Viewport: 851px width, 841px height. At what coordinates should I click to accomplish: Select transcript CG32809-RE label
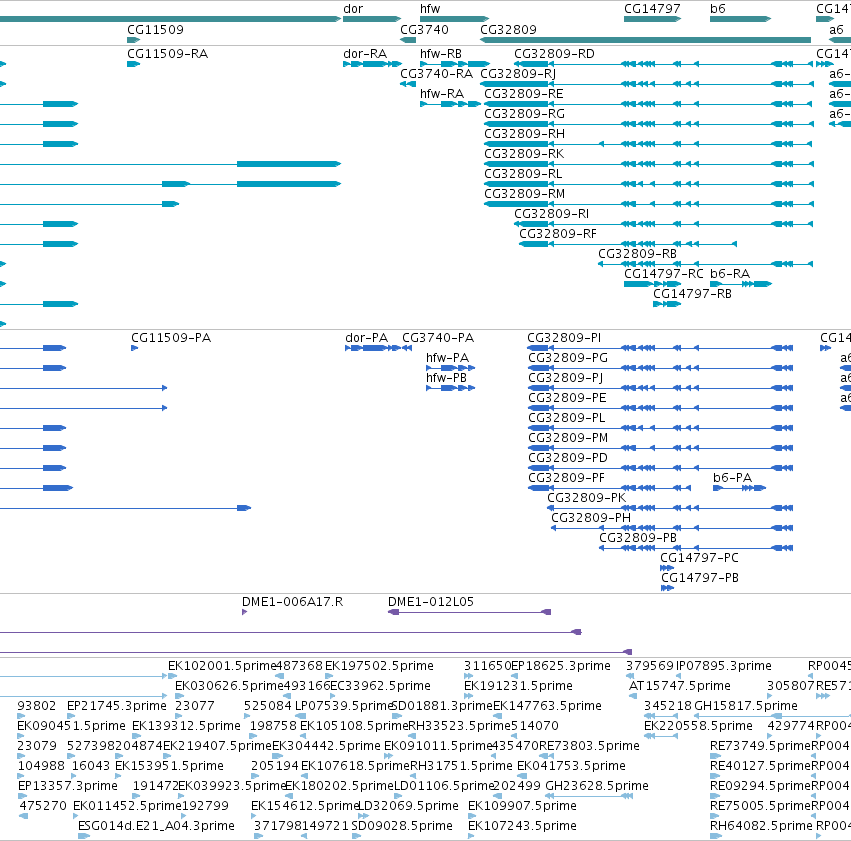point(524,94)
